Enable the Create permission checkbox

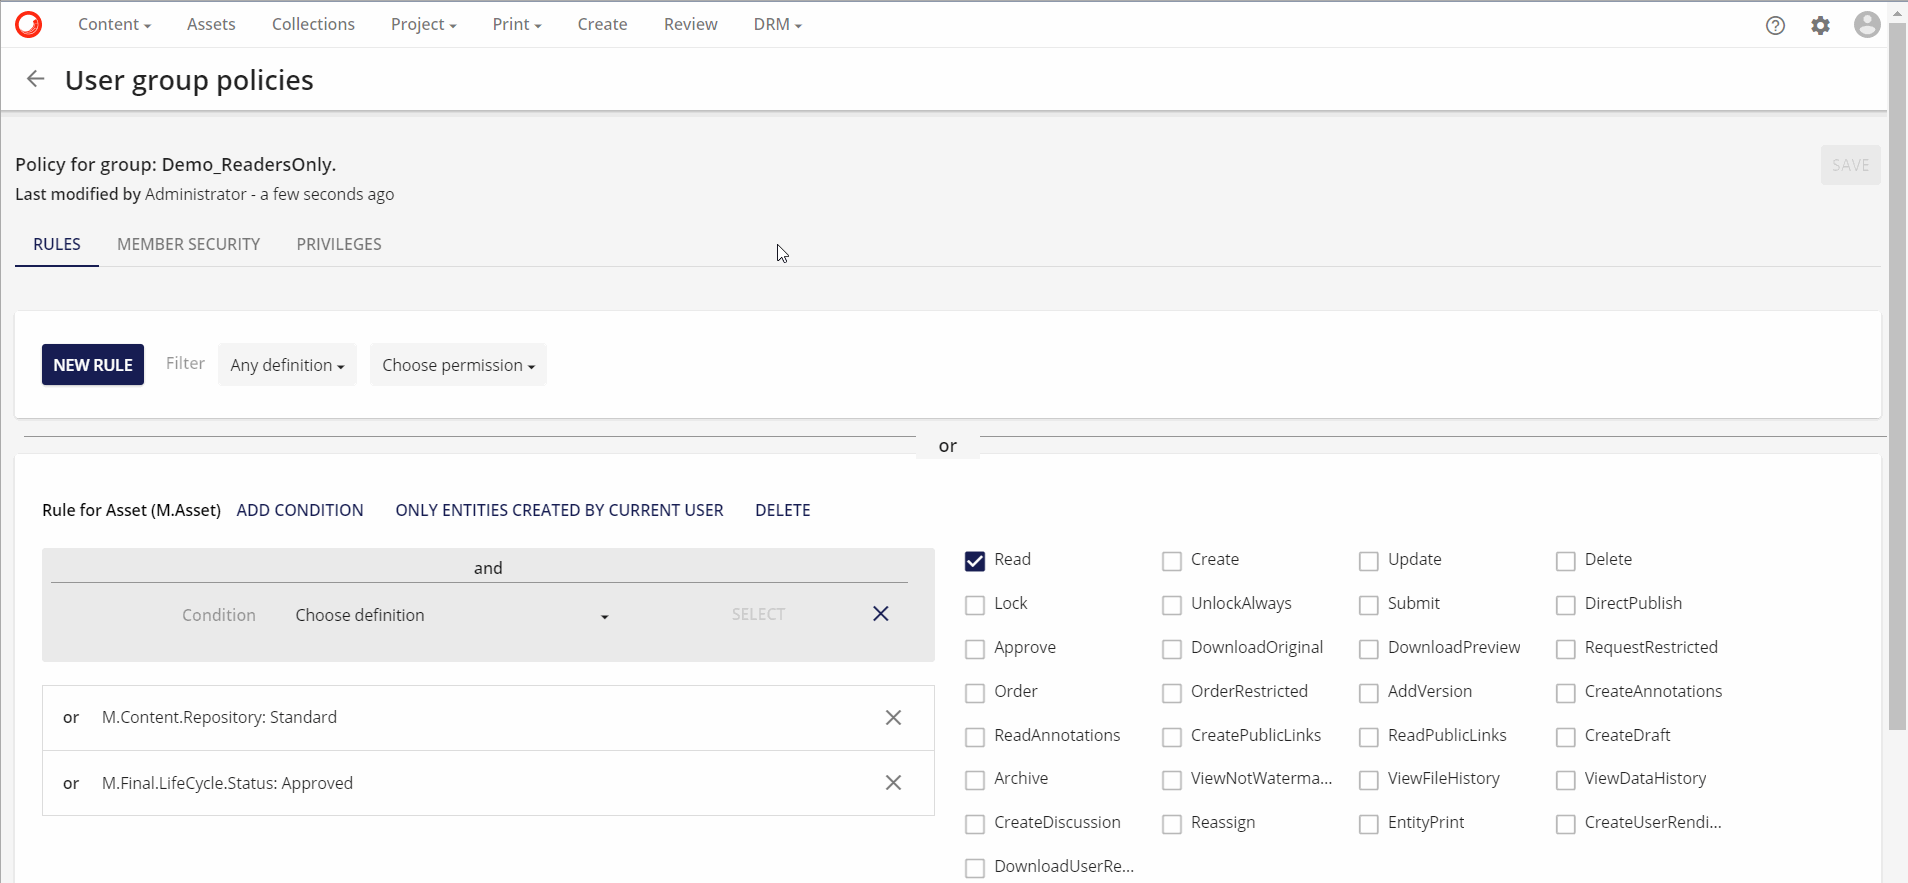pyautogui.click(x=1172, y=561)
